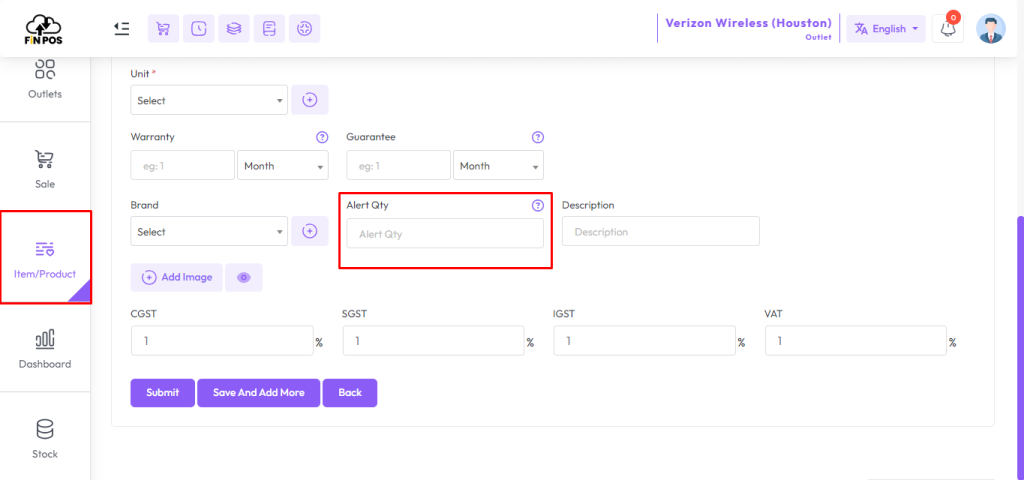This screenshot has width=1024, height=480.
Task: Open the English language dropdown
Action: click(x=885, y=29)
